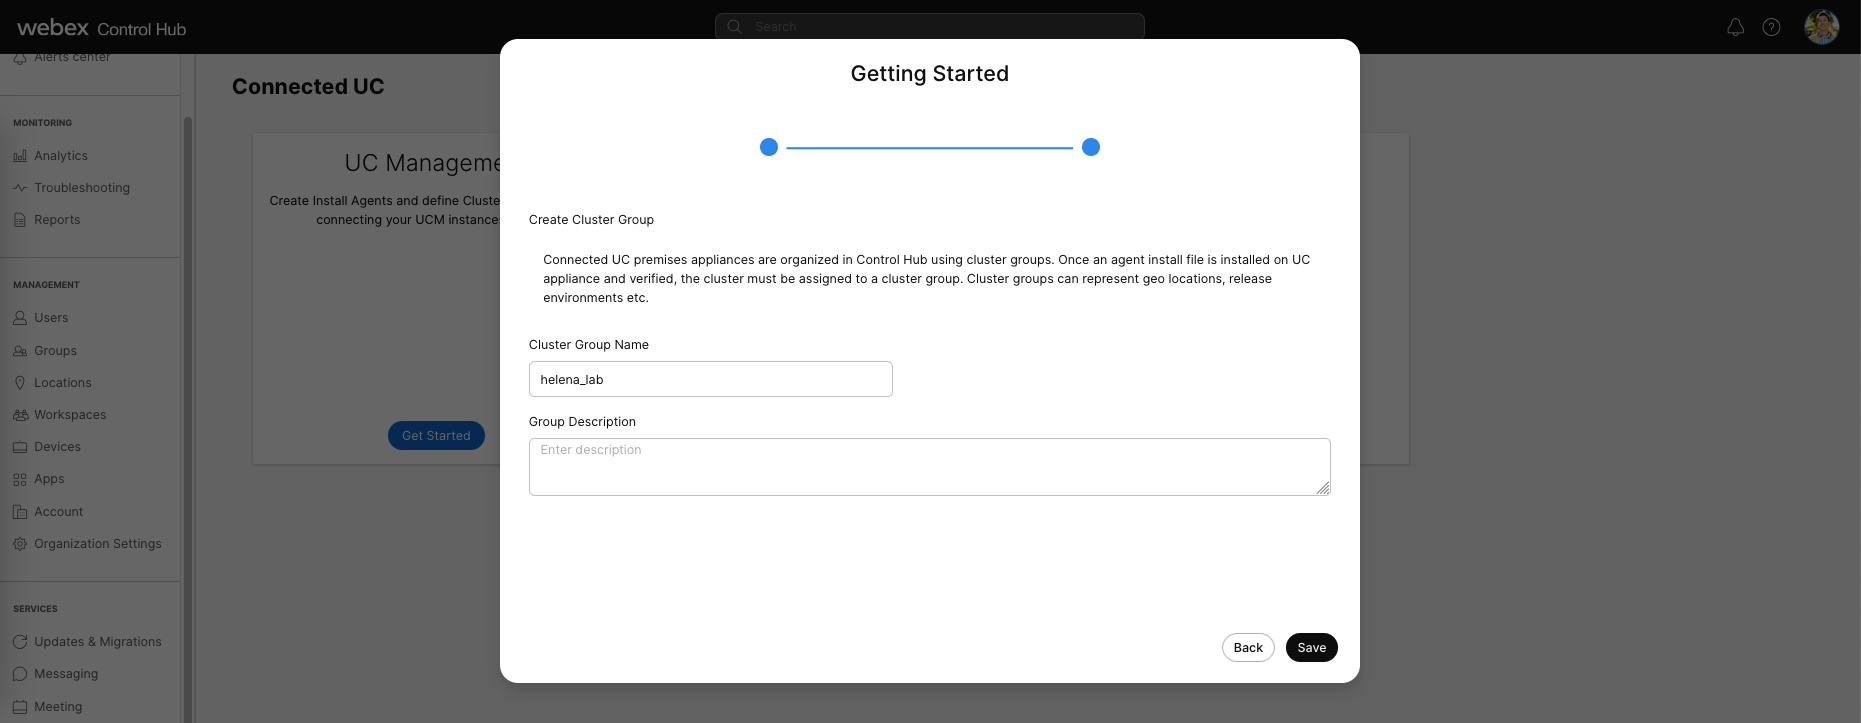This screenshot has height=723, width=1861.
Task: Click the Troubleshooting pulse icon
Action: coord(20,188)
